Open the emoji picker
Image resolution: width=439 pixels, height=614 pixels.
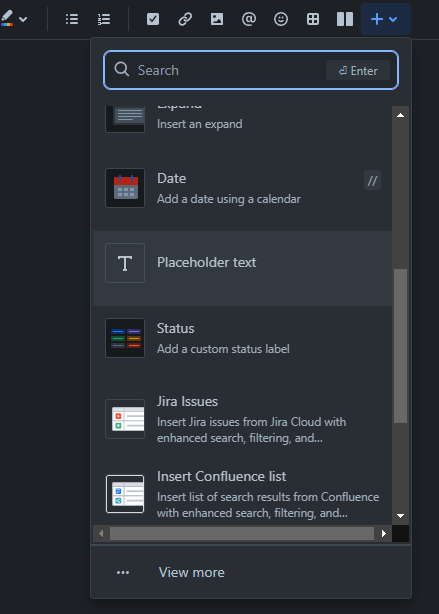coord(281,19)
